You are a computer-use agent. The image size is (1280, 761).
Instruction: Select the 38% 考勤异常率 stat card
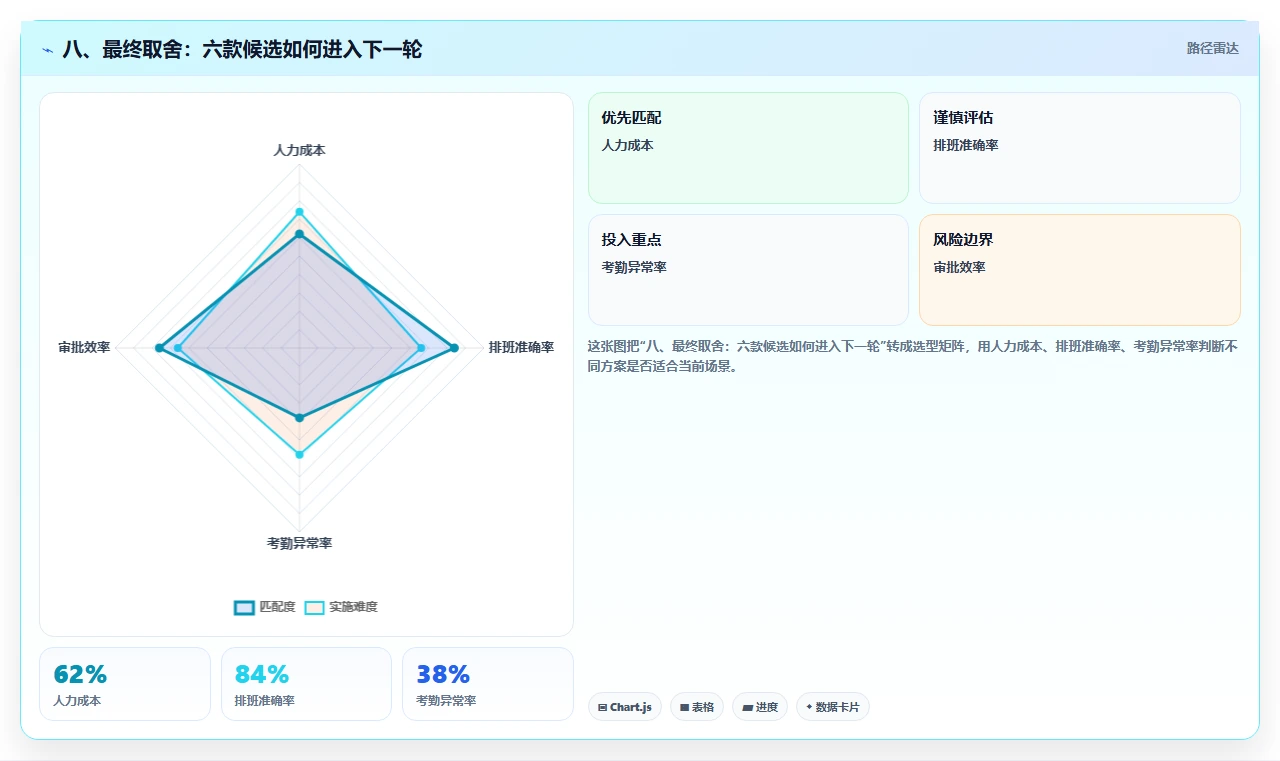(488, 684)
